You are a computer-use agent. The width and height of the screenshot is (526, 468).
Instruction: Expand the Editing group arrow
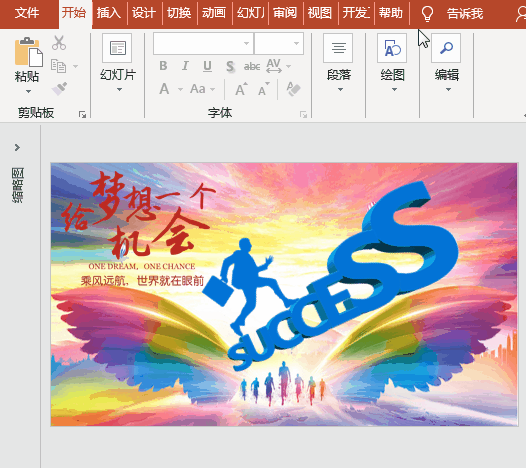448,90
